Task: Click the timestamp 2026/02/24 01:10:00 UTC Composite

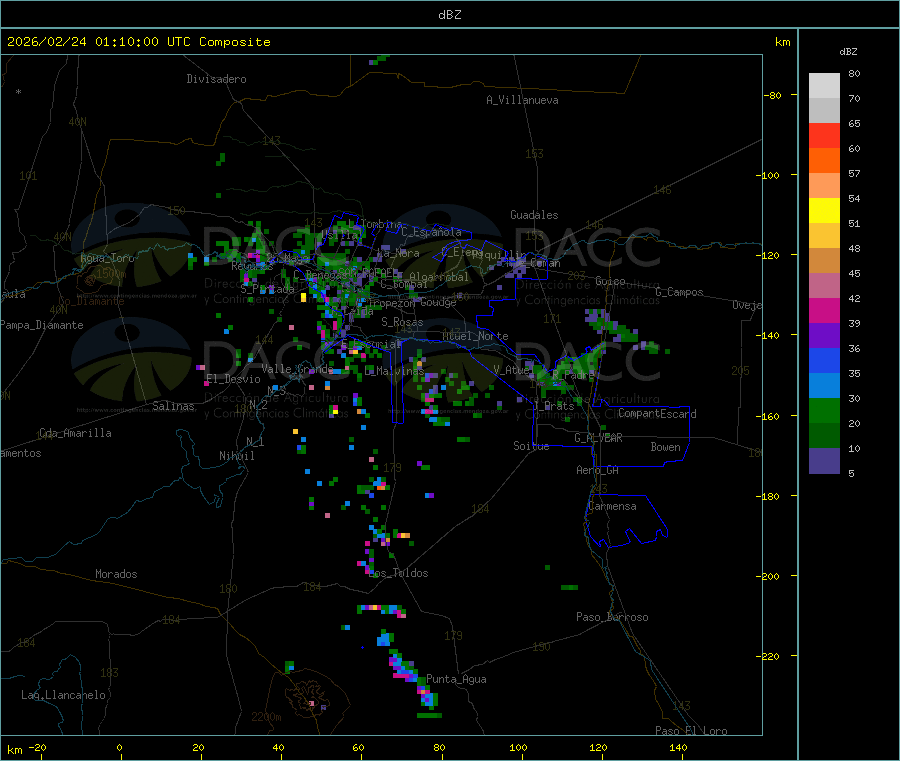Action: 138,42
